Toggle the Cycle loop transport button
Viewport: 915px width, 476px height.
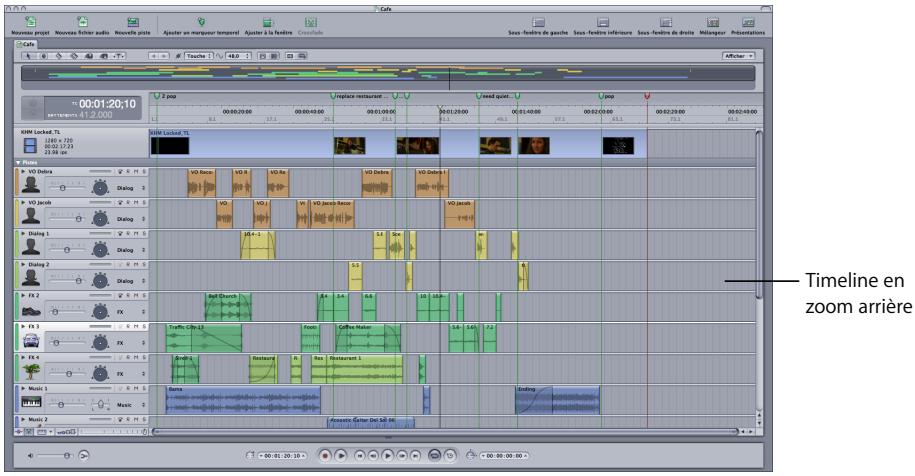point(434,455)
